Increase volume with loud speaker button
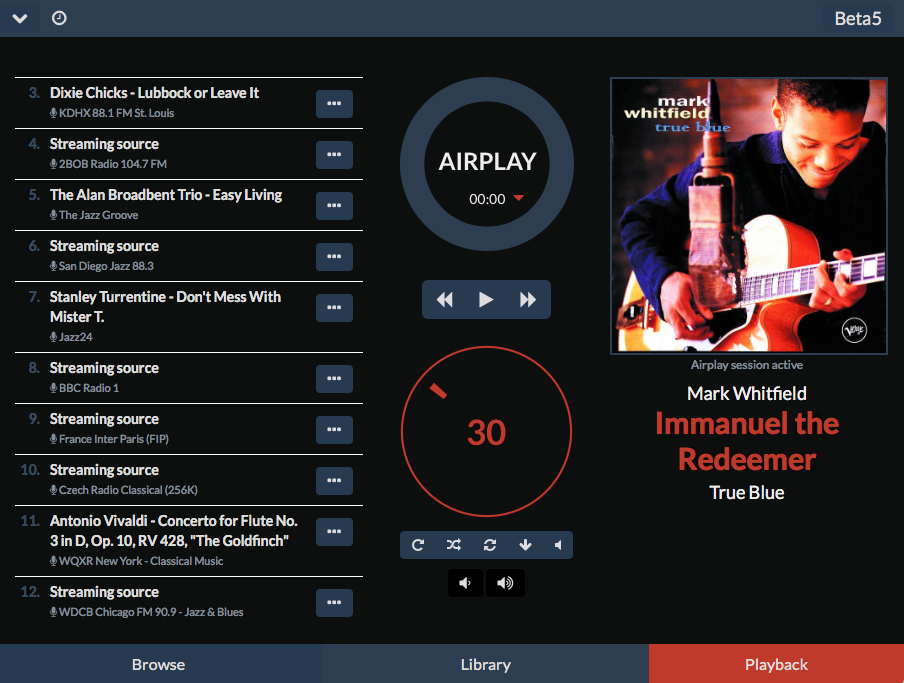The image size is (904, 683). coord(505,583)
